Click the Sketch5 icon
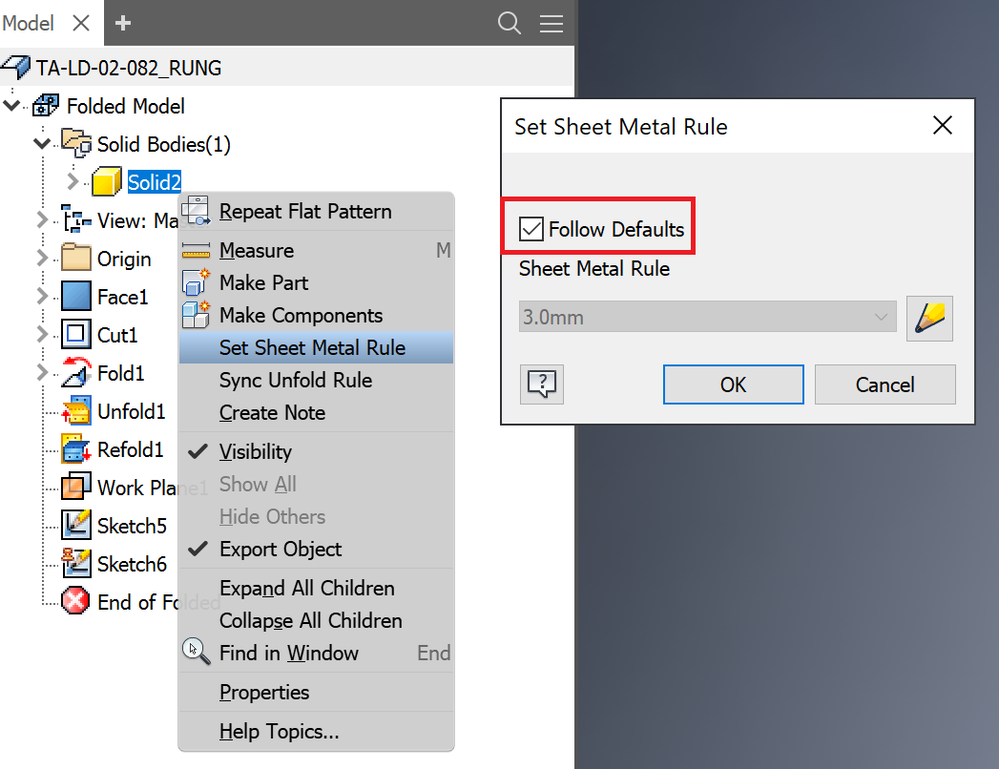 tap(76, 525)
